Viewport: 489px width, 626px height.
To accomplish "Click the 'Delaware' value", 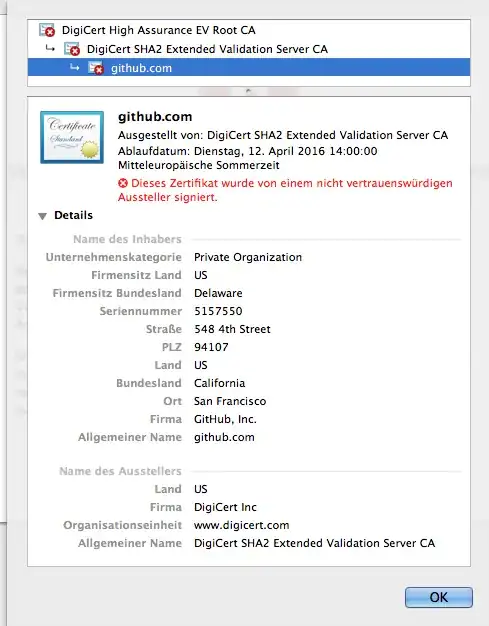I will 218,293.
